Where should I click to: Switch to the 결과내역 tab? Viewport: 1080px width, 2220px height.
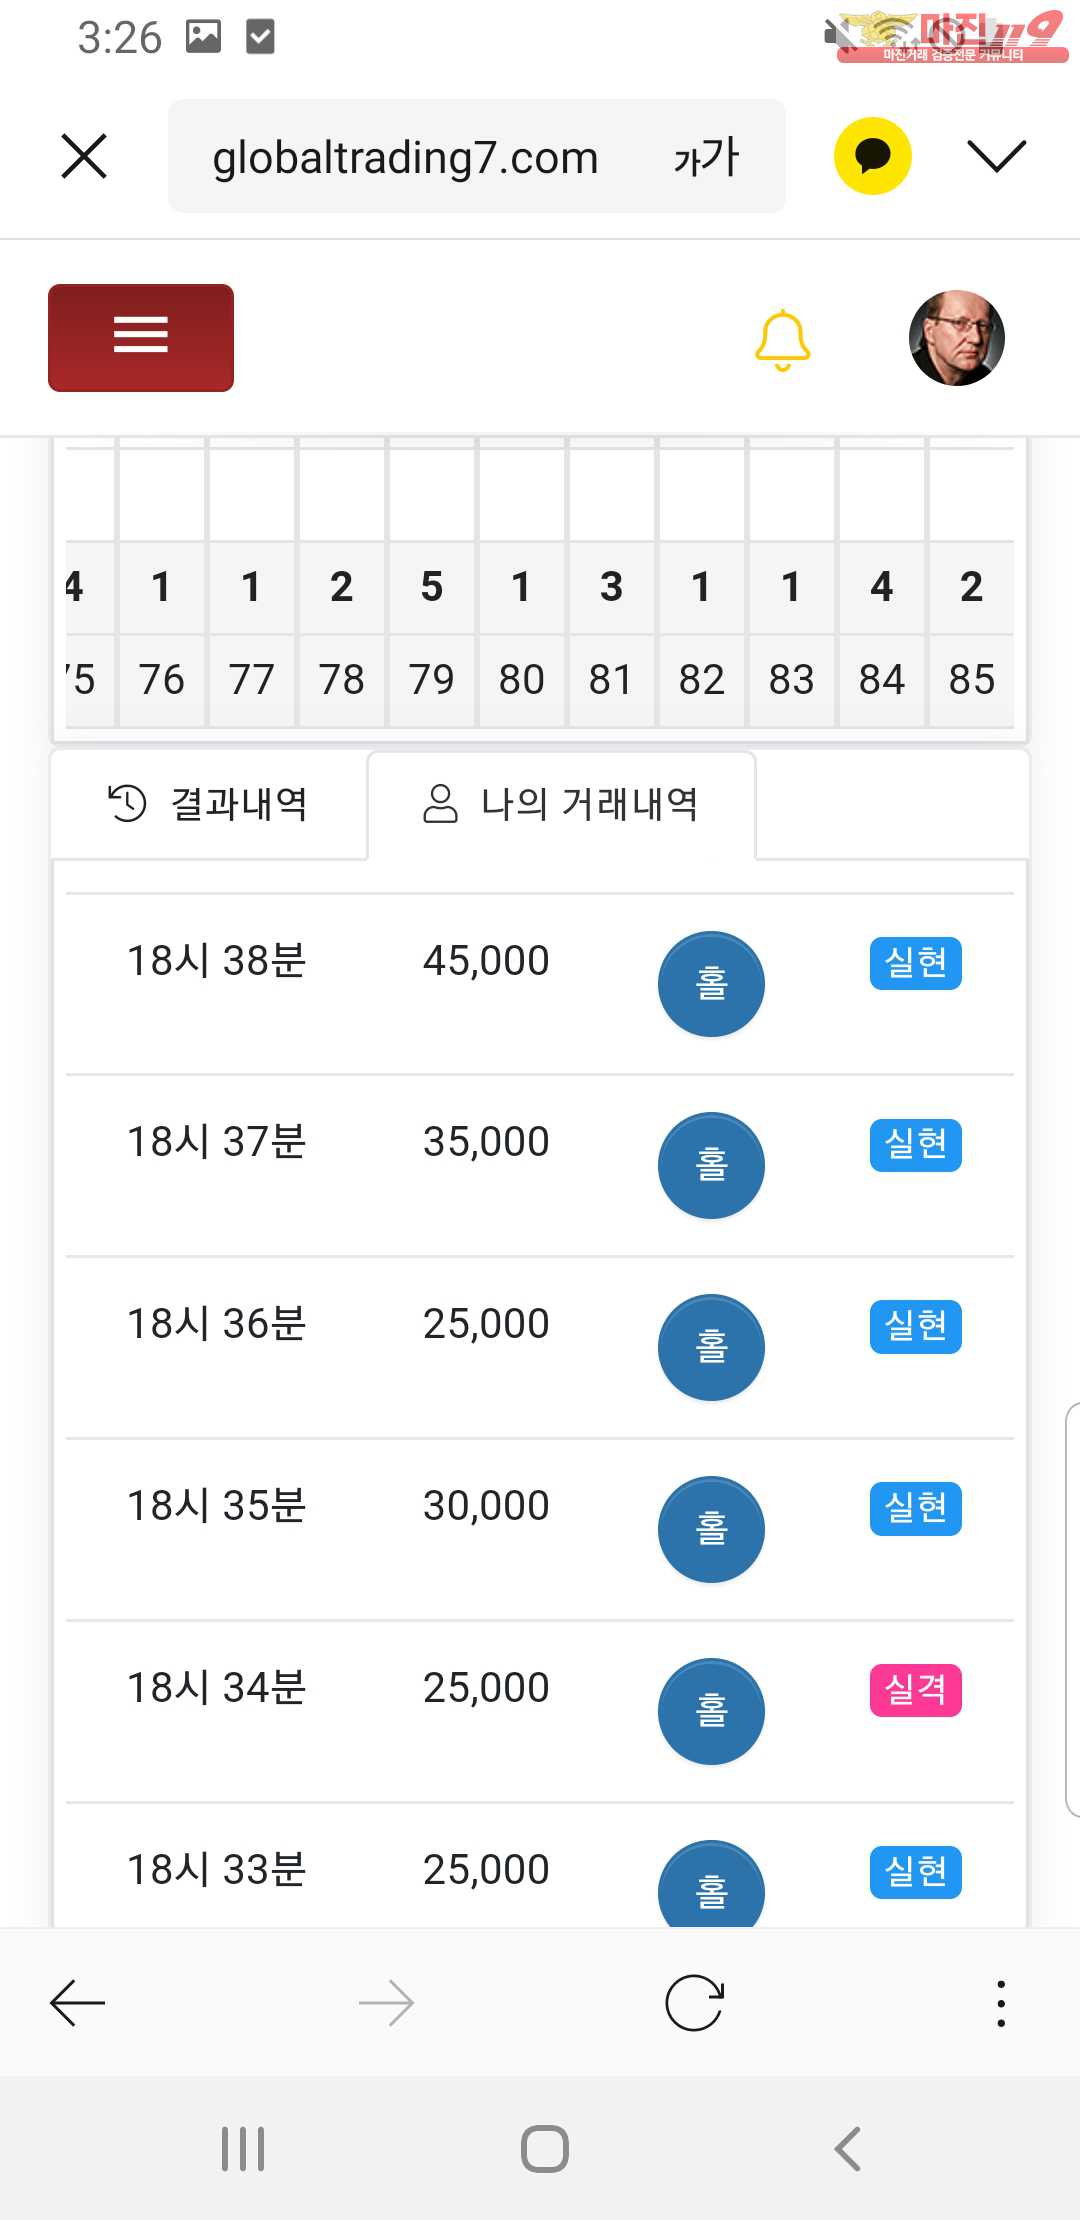[209, 804]
